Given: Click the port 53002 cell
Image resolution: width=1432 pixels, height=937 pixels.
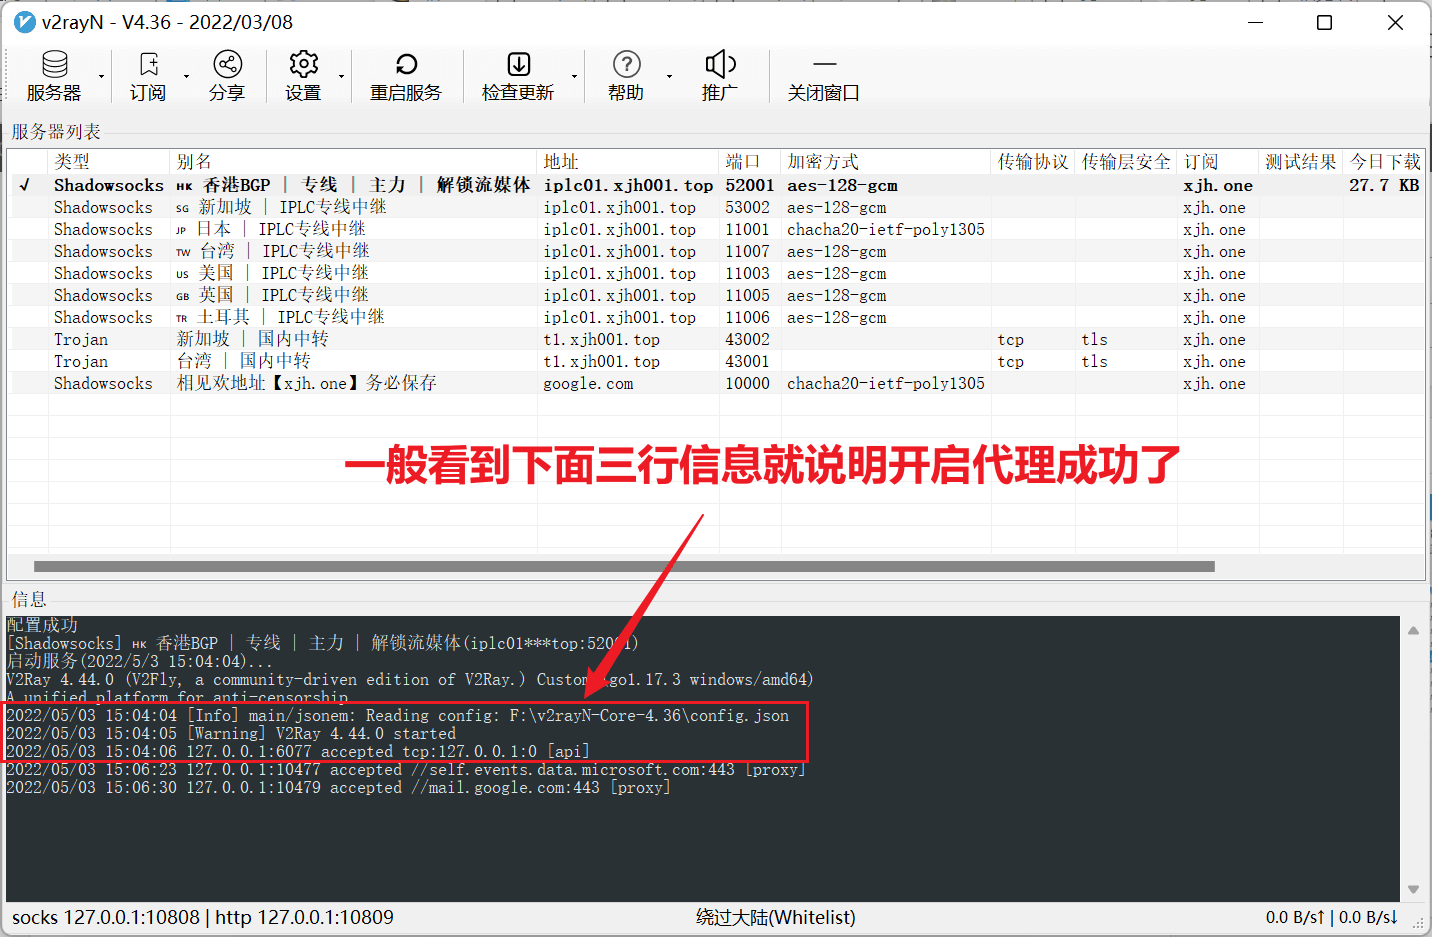Looking at the screenshot, I should pyautogui.click(x=748, y=207).
